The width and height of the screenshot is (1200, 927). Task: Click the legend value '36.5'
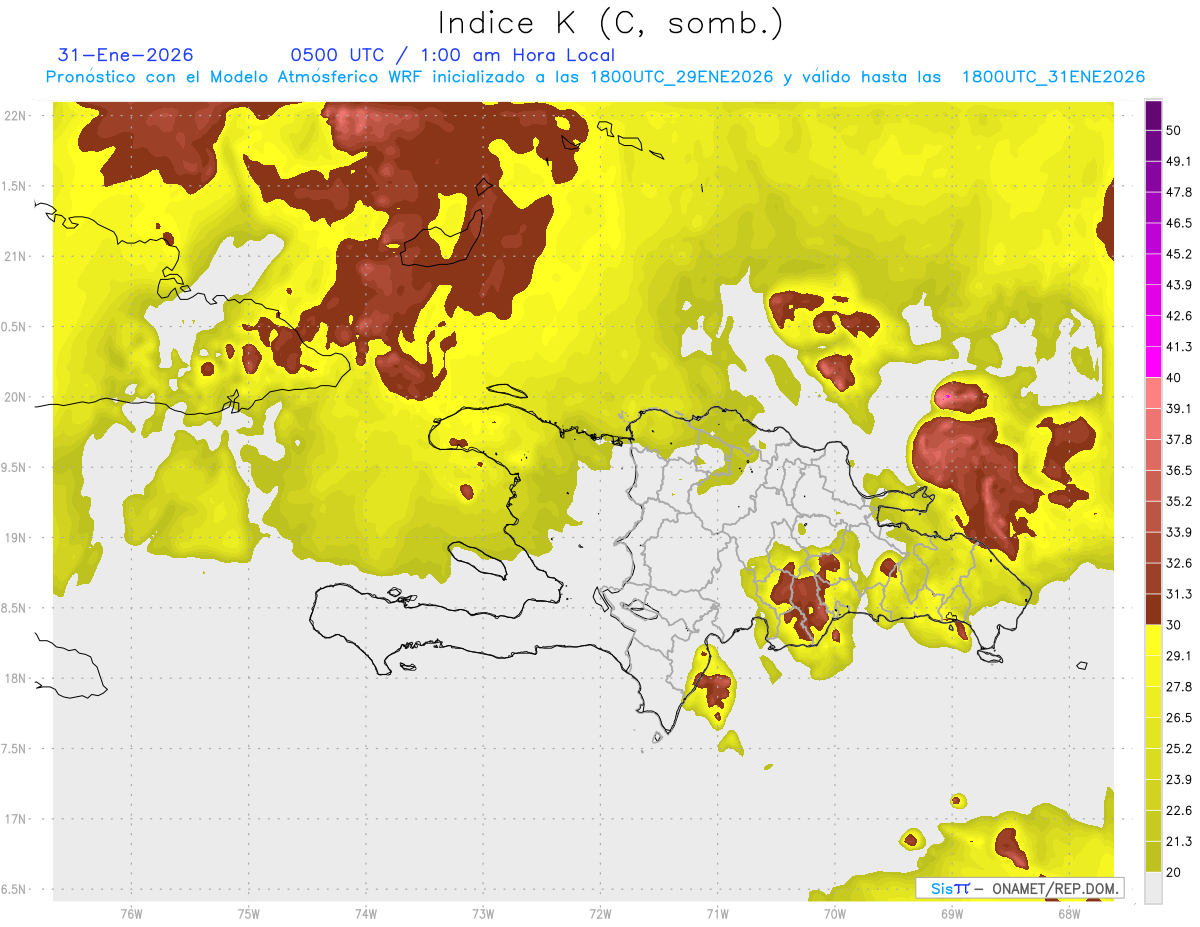[1180, 470]
